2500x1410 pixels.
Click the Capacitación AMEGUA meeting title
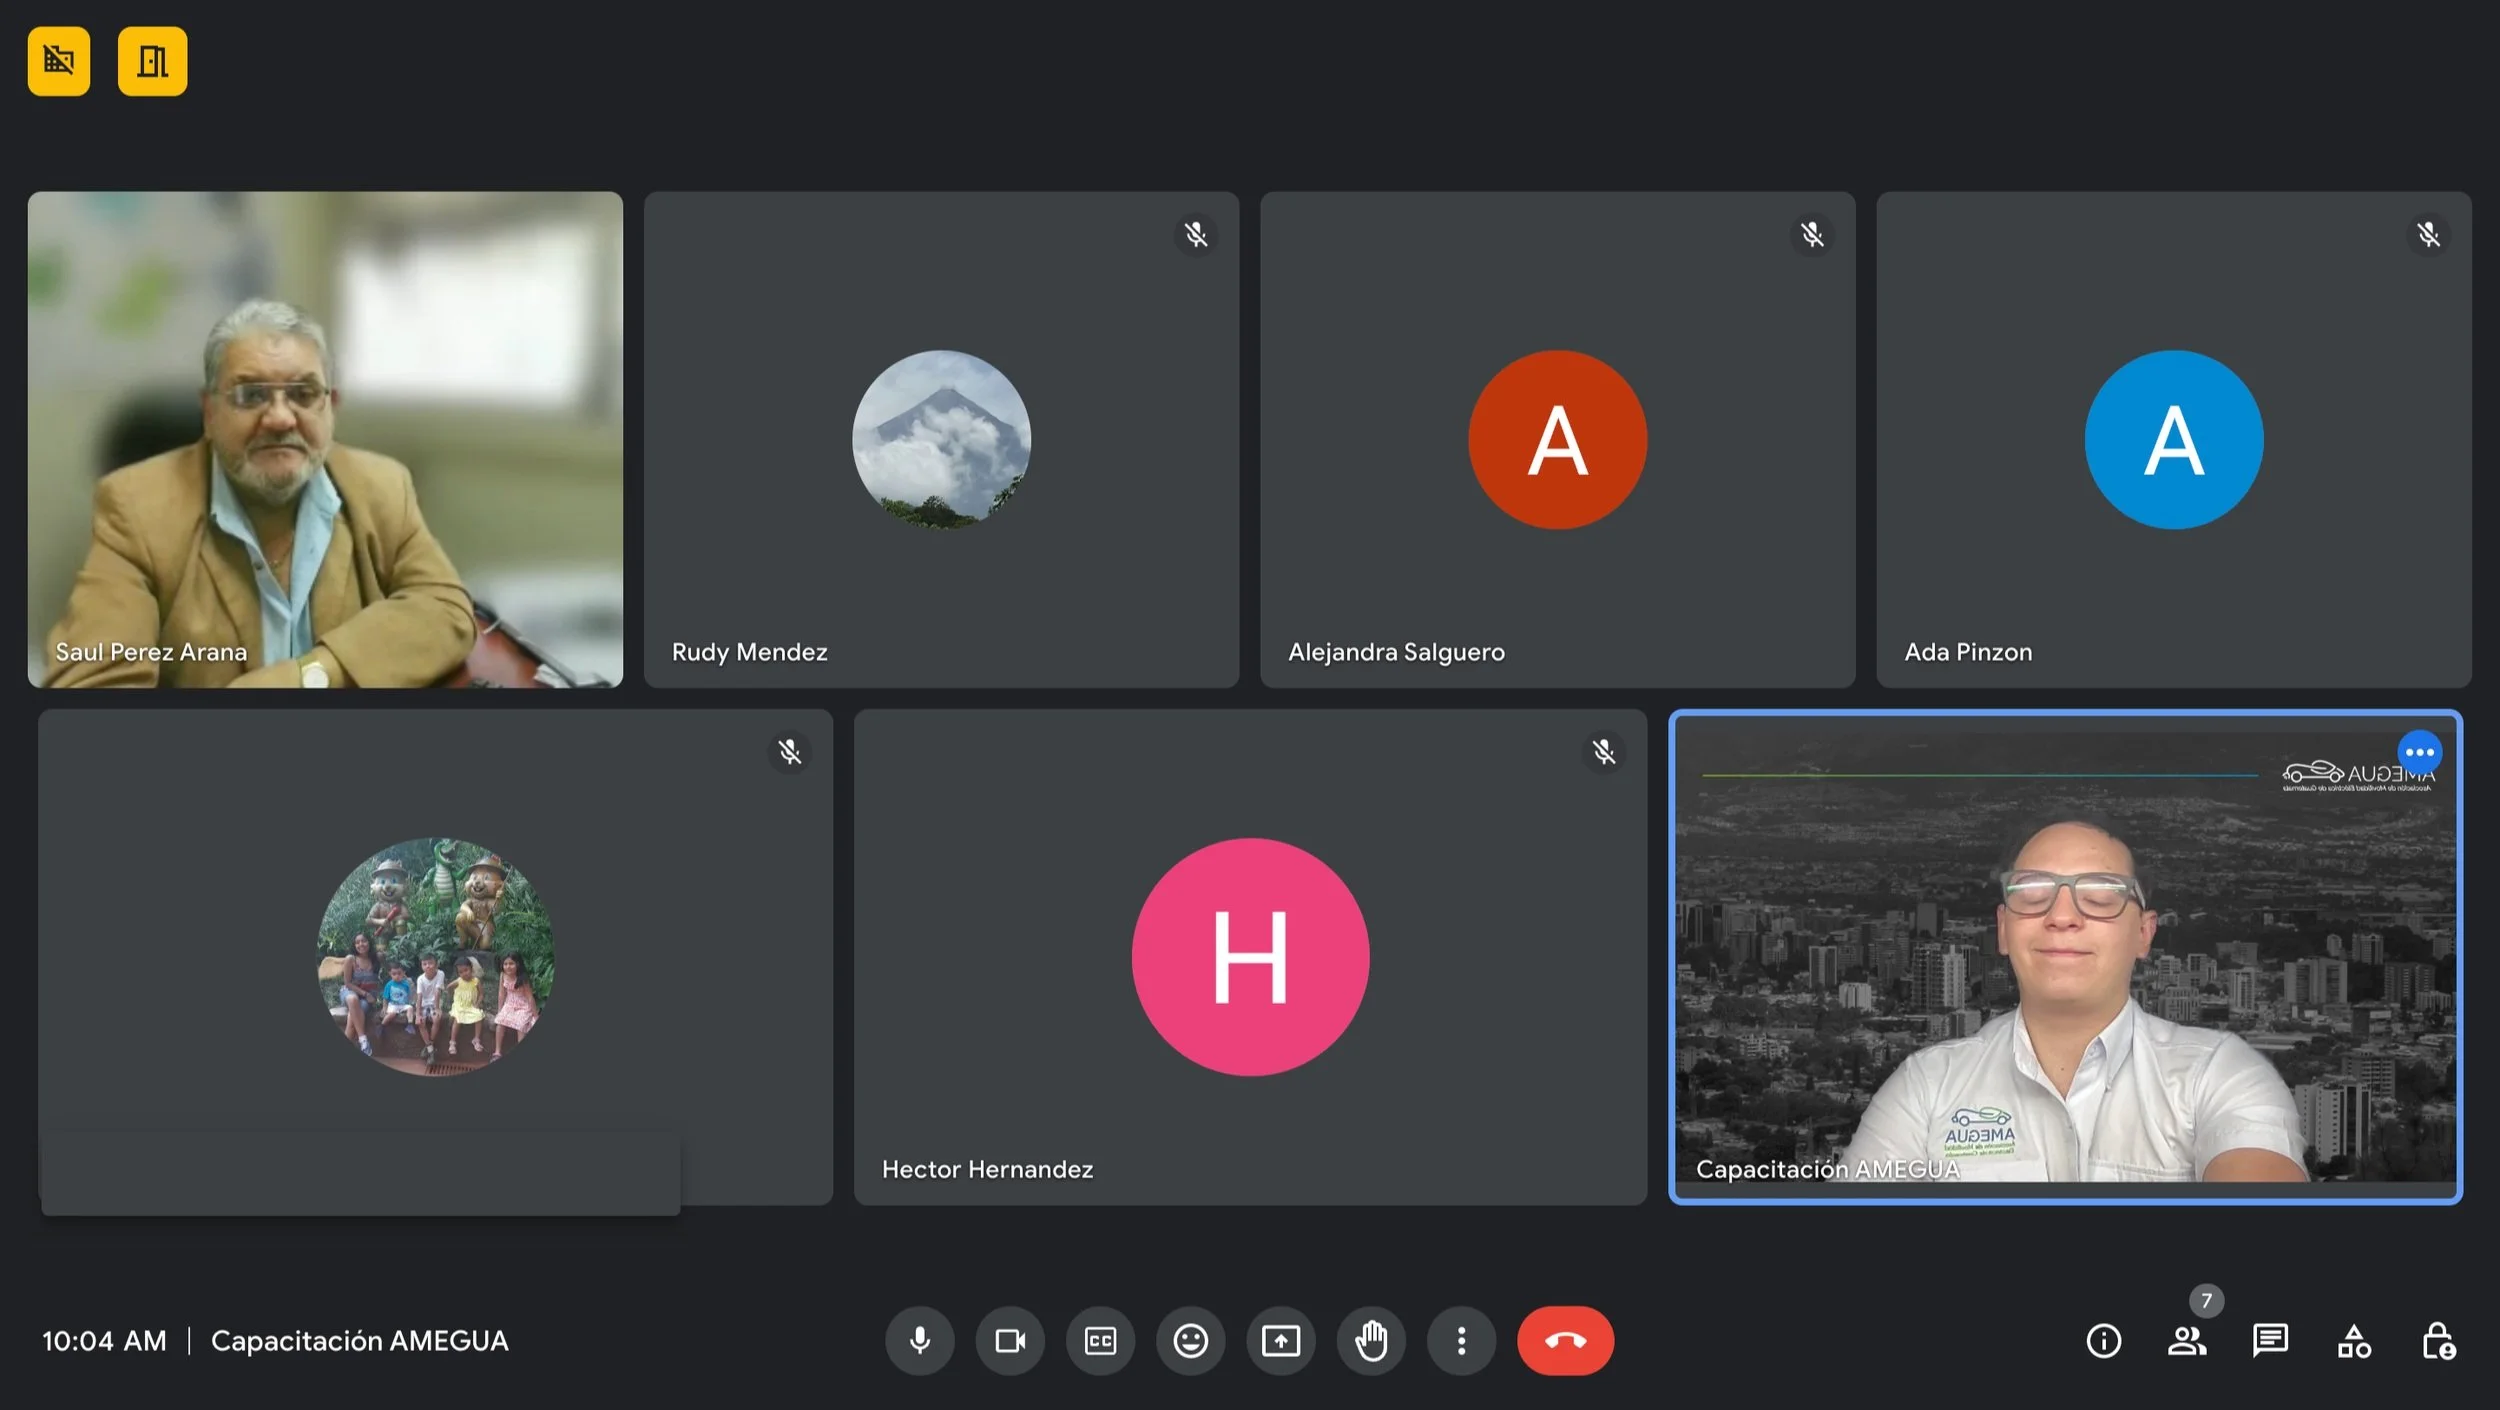[359, 1341]
